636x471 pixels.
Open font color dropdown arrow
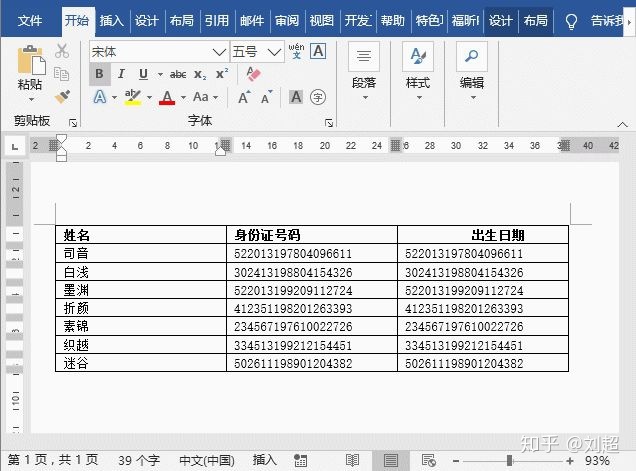(x=183, y=98)
